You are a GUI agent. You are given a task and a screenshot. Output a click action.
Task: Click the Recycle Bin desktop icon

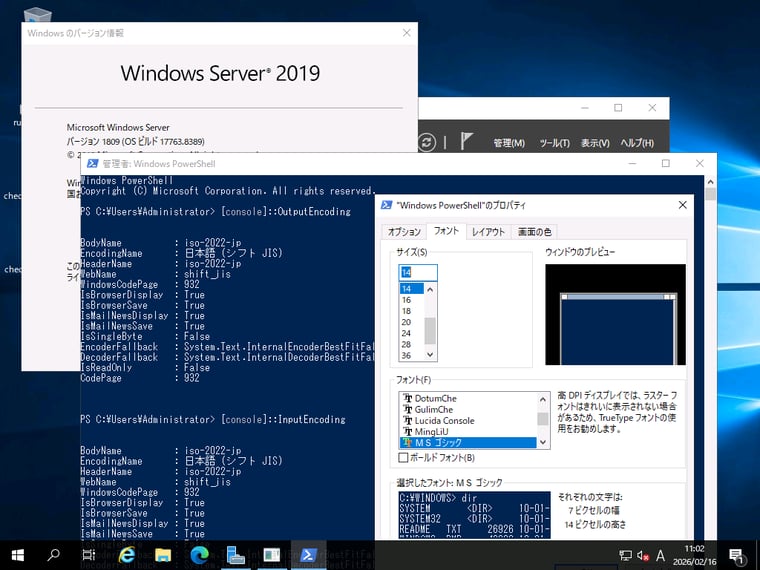tap(37, 14)
